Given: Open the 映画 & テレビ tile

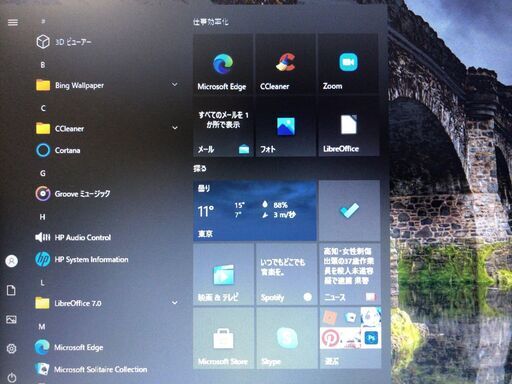Looking at the screenshot, I should (223, 274).
